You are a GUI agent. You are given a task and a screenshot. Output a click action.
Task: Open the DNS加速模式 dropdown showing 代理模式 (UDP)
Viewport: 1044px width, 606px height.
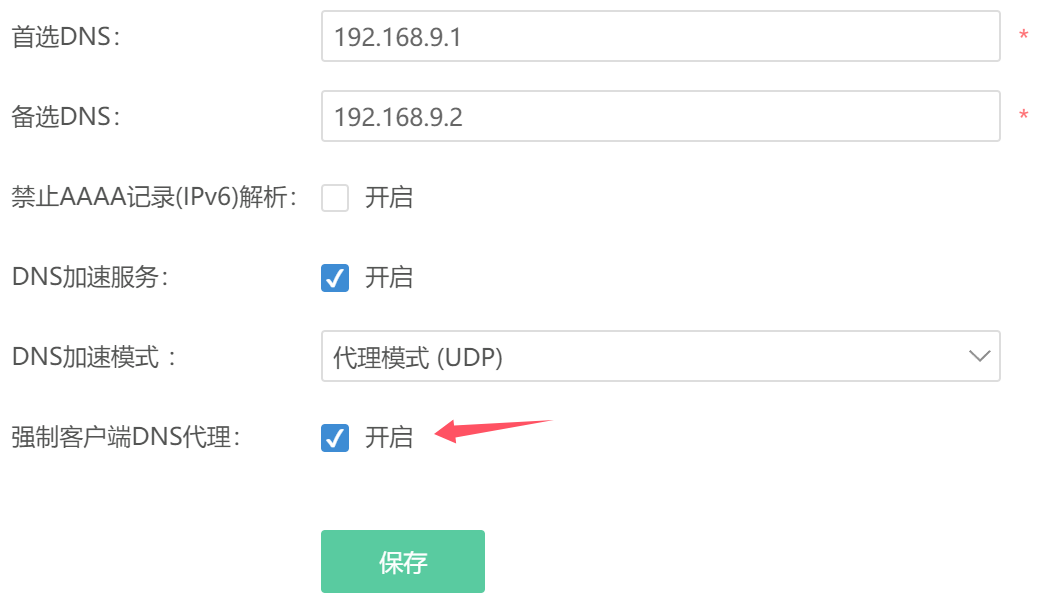coord(660,356)
